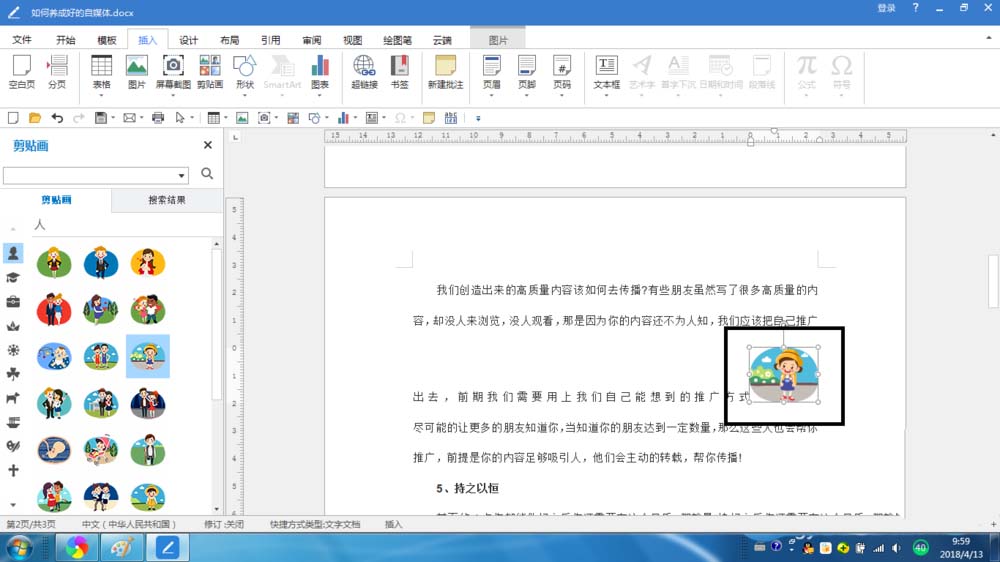This screenshot has height=562, width=1000.
Task: Click the 登录 login link
Action: click(886, 8)
